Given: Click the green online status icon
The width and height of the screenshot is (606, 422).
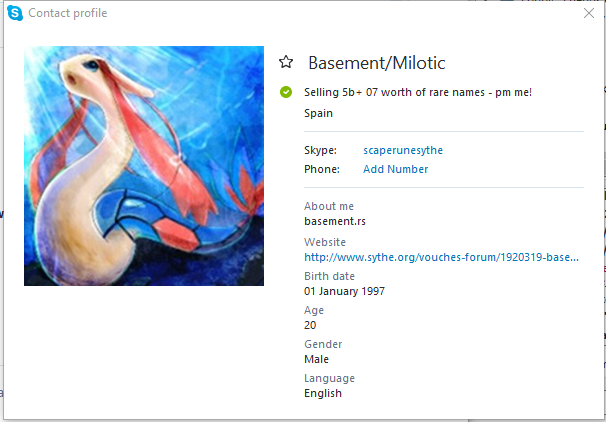Looking at the screenshot, I should [x=286, y=92].
